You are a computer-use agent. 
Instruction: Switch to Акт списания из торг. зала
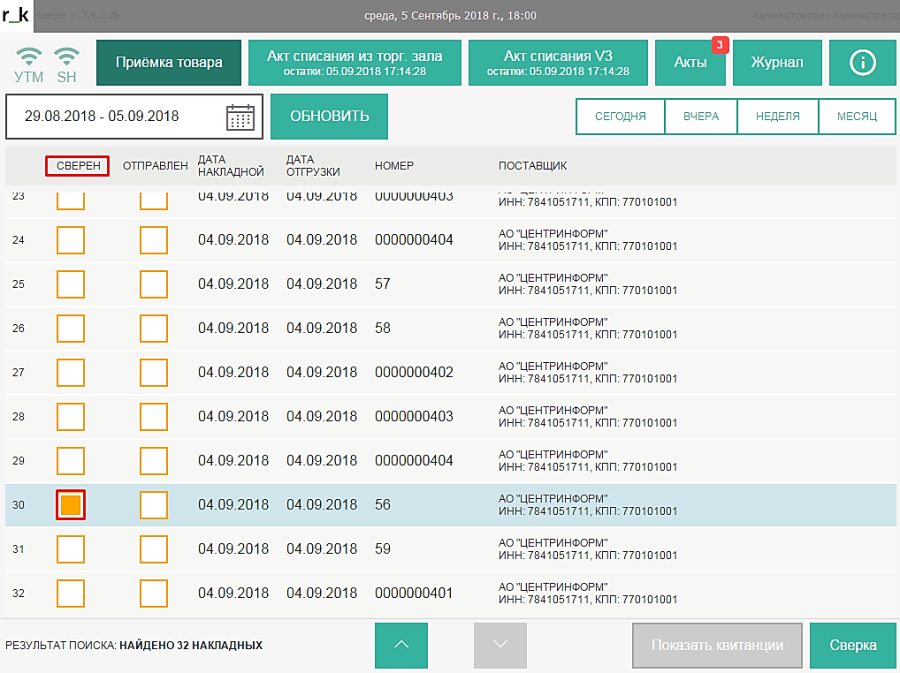pyautogui.click(x=354, y=63)
